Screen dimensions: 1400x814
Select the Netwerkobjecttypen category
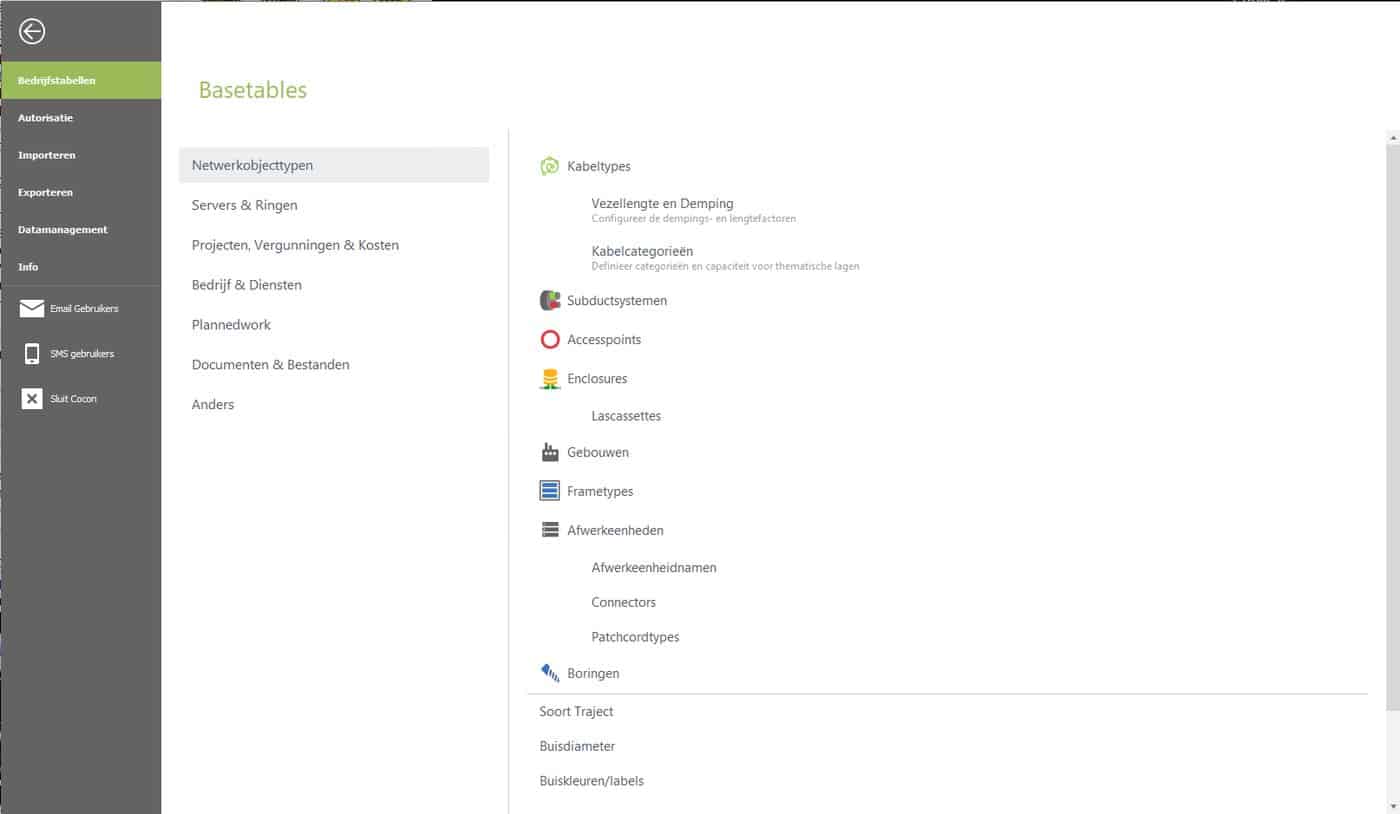coord(334,165)
